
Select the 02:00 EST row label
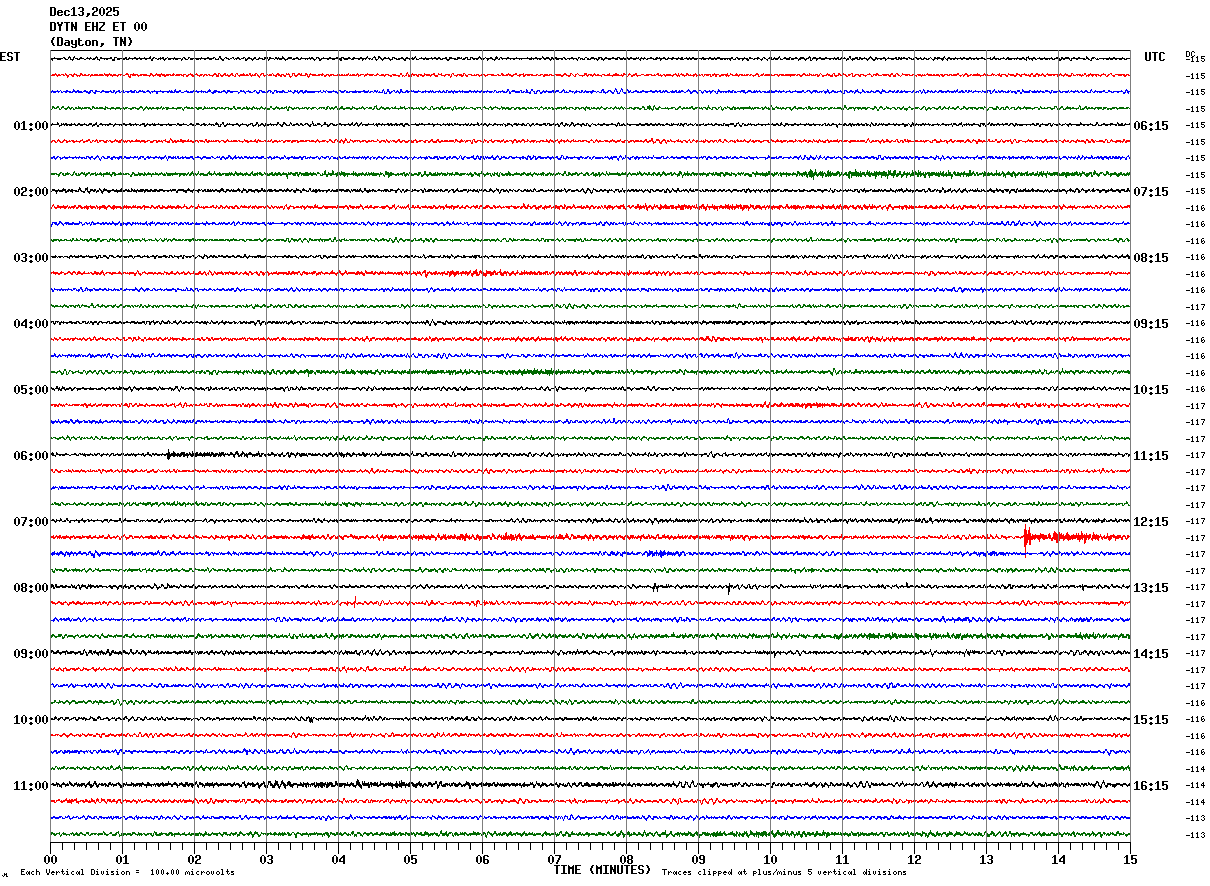point(31,192)
